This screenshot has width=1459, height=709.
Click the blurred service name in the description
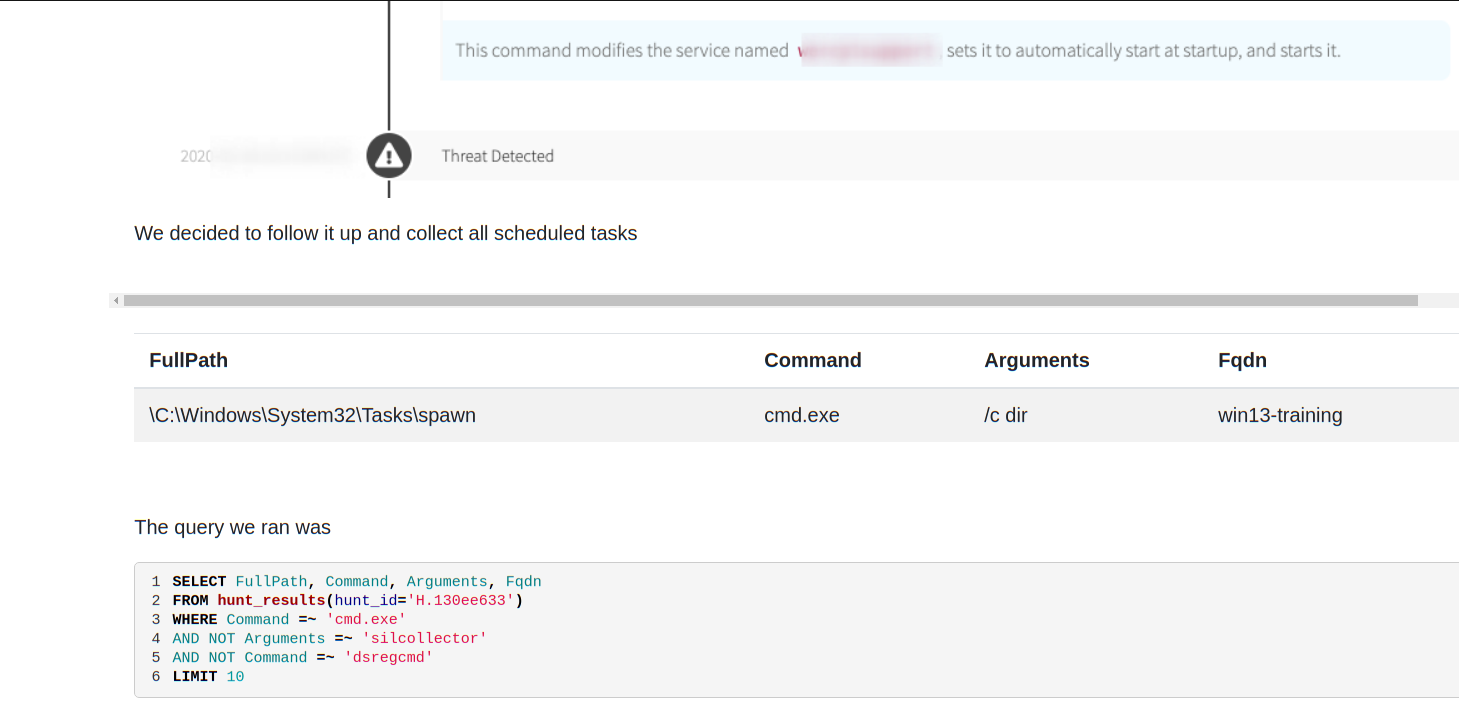868,50
